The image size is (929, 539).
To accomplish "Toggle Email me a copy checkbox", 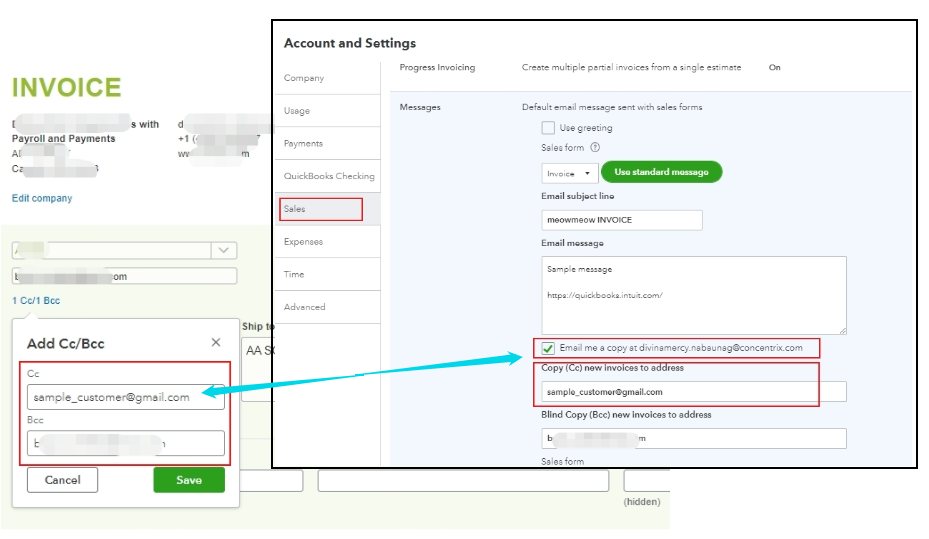I will 548,348.
